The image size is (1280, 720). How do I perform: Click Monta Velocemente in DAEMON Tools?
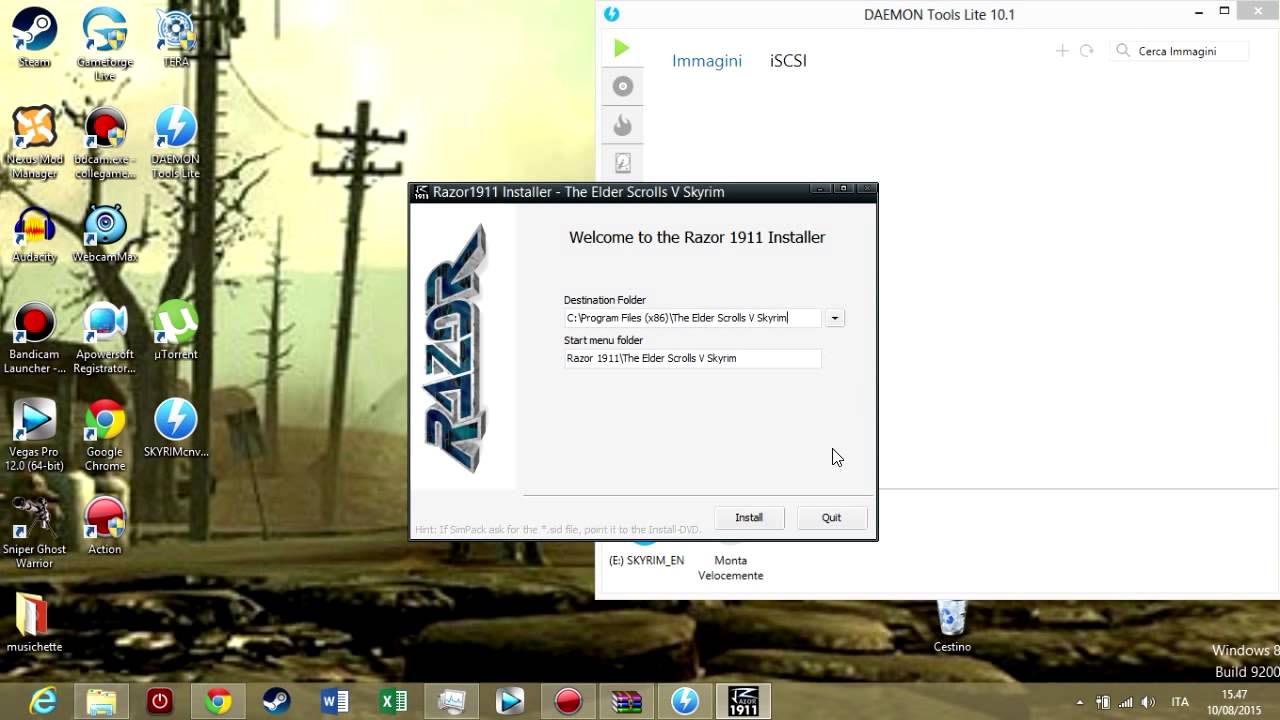click(x=731, y=568)
